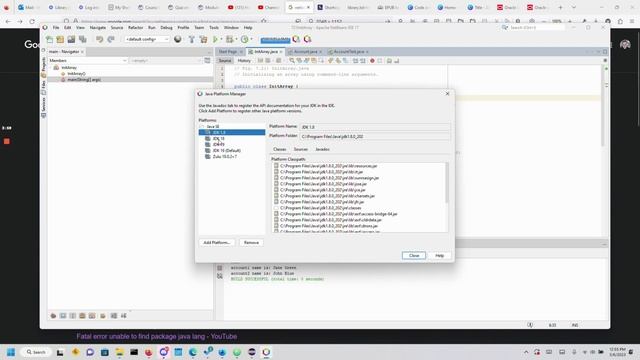This screenshot has height=360, width=640.
Task: Switch to the History view of editor
Action: tap(244, 61)
